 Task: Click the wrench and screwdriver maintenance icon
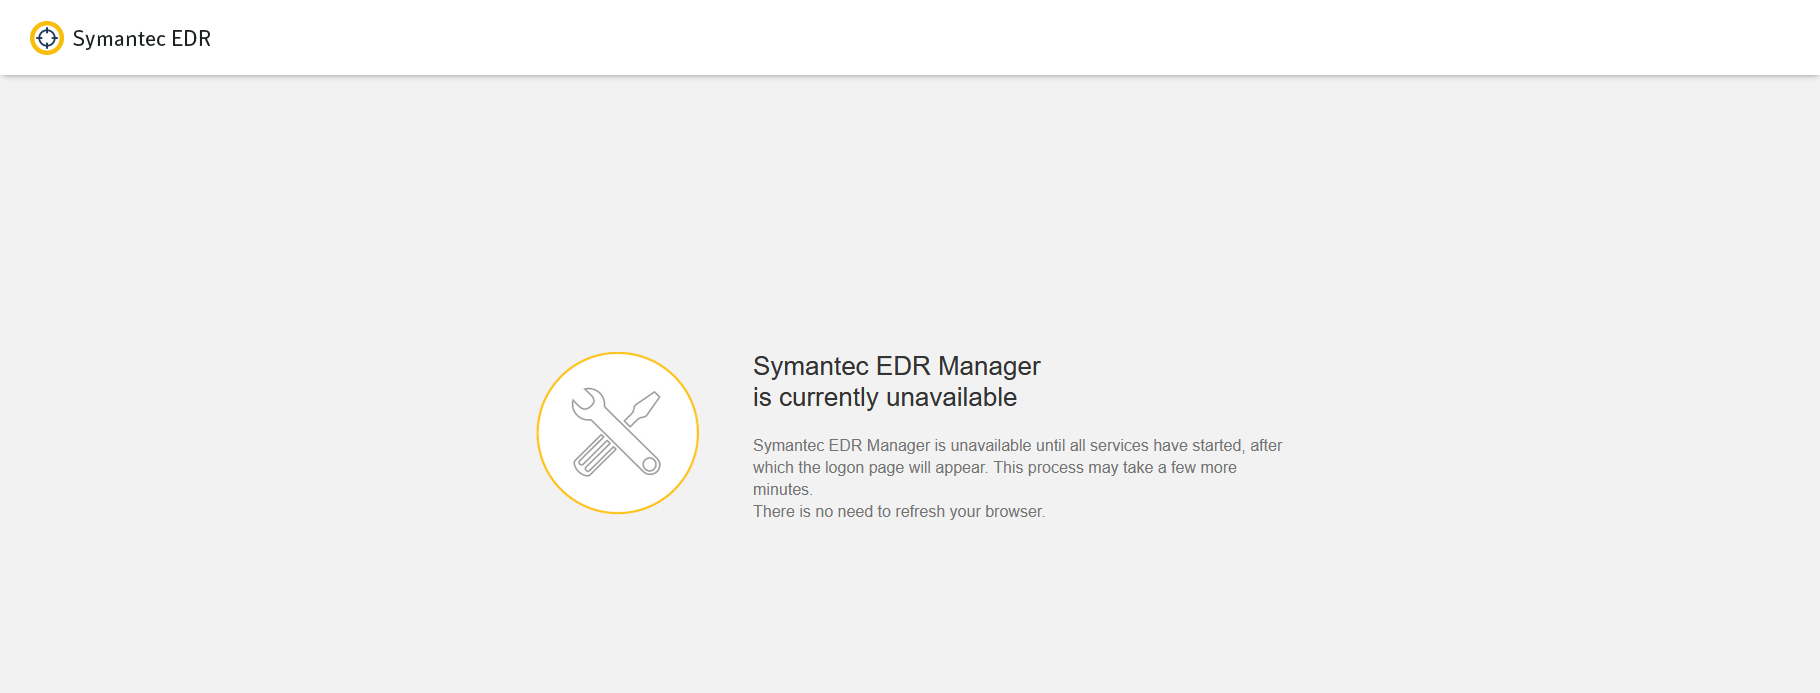[x=618, y=433]
